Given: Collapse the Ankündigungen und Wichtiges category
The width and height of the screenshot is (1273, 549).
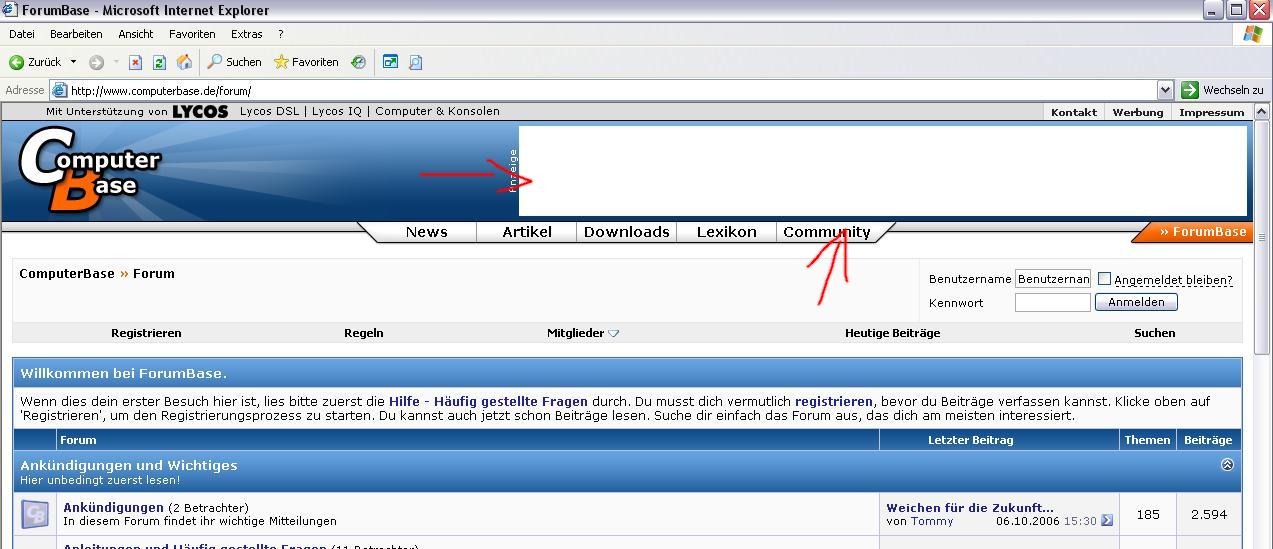Looking at the screenshot, I should pyautogui.click(x=1227, y=465).
